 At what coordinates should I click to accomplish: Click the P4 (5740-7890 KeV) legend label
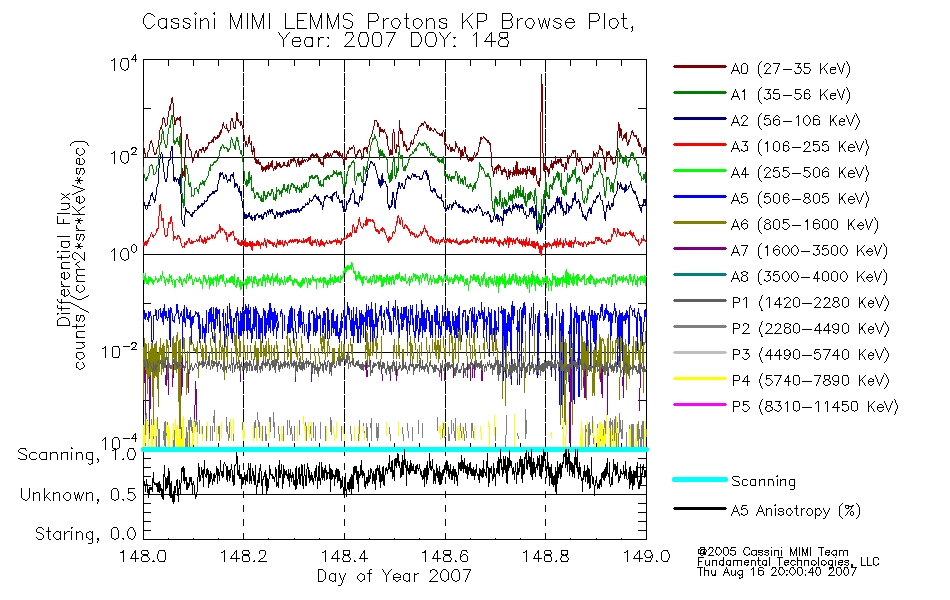pyautogui.click(x=810, y=381)
